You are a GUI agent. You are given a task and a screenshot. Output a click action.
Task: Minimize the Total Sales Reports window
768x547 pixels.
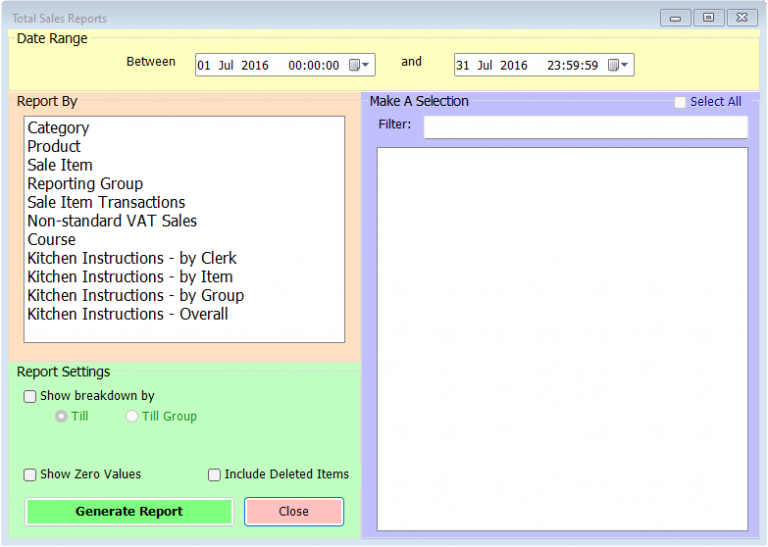click(675, 18)
